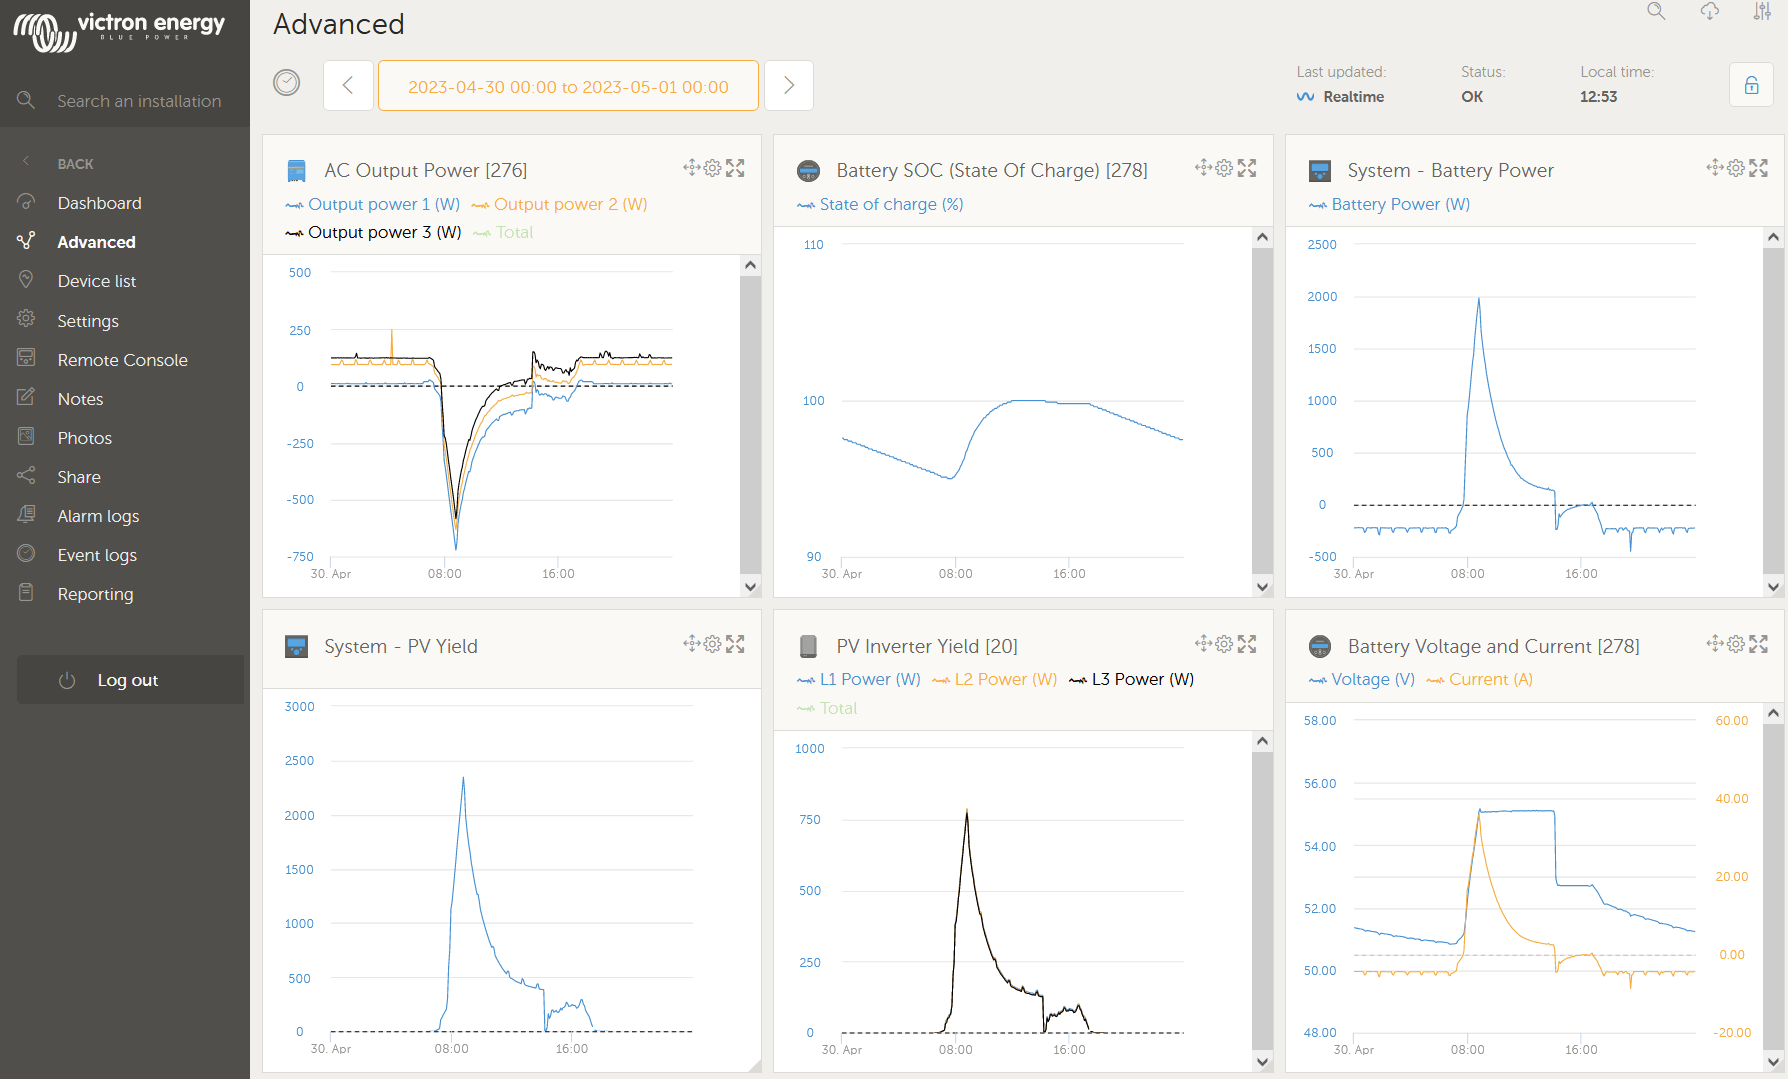Open PV Inverter Yield widget settings gear

click(x=1224, y=644)
